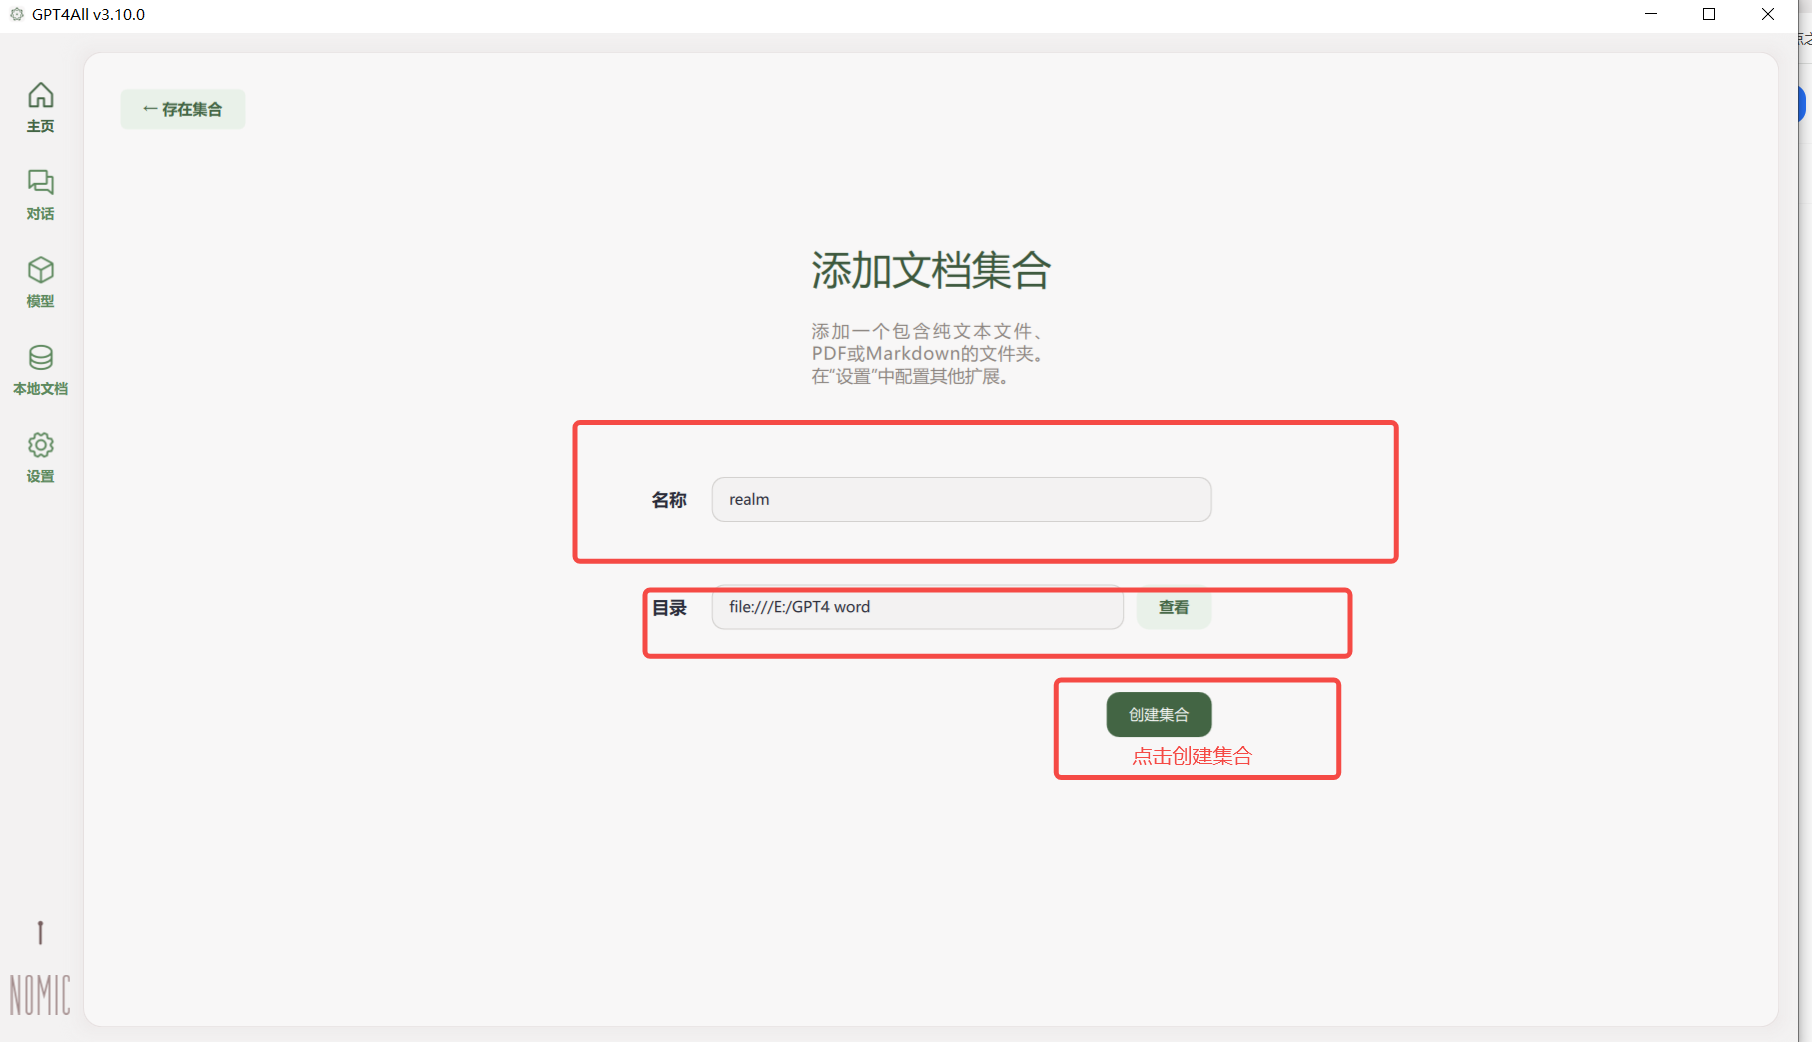Click the GPT4All gear icon in the title bar
Screen dimensions: 1812x1042
pos(16,14)
